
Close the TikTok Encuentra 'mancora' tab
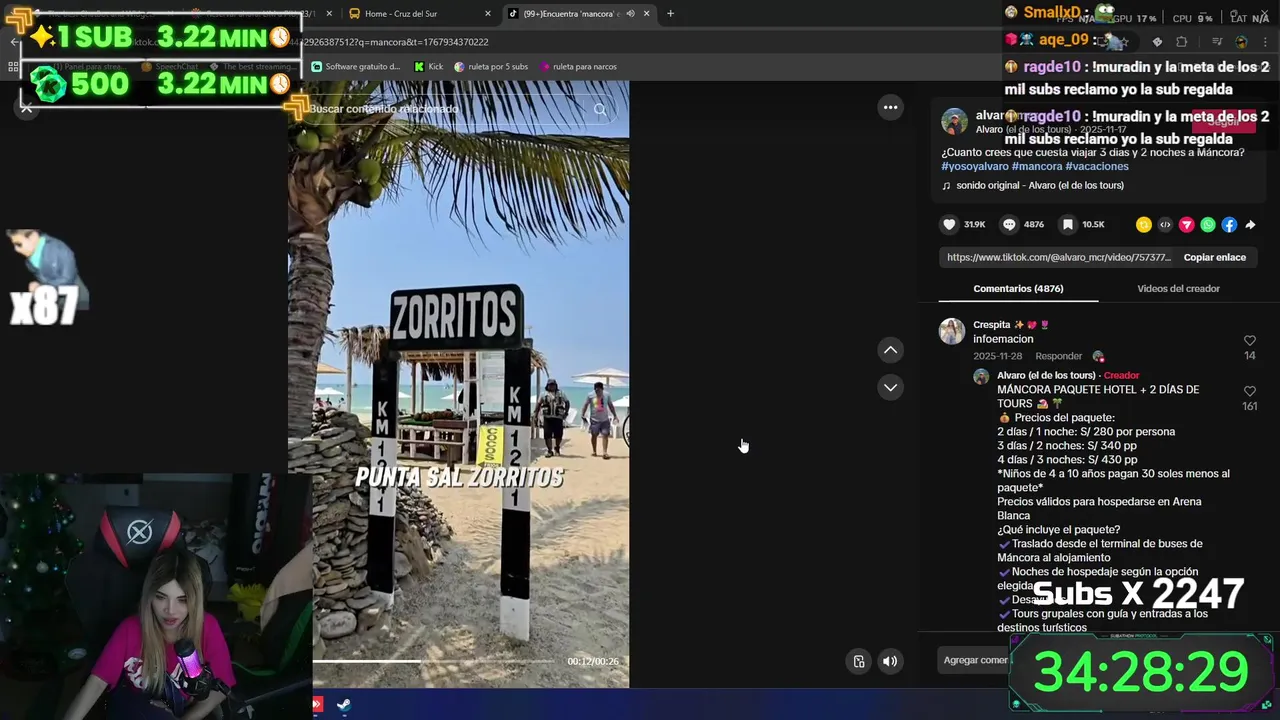(x=647, y=14)
